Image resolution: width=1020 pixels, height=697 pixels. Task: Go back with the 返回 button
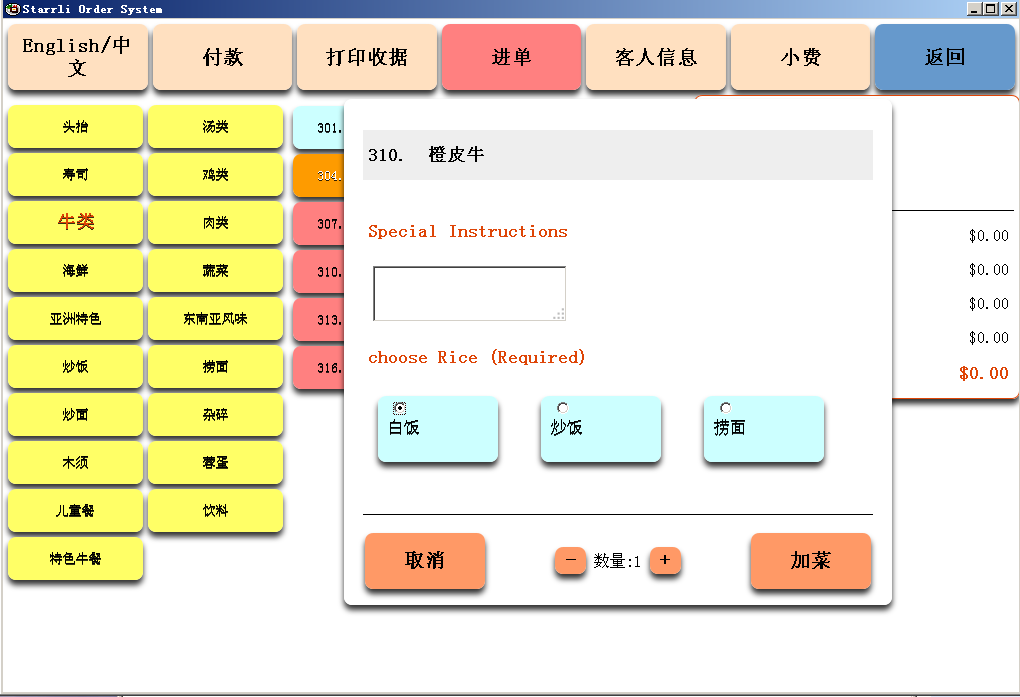(945, 57)
